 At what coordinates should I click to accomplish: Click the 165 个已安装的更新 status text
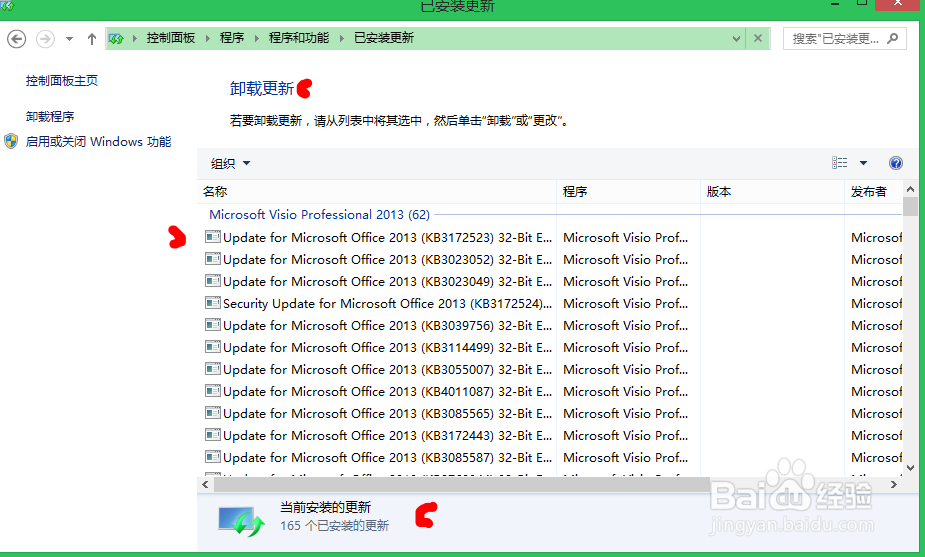click(x=334, y=526)
